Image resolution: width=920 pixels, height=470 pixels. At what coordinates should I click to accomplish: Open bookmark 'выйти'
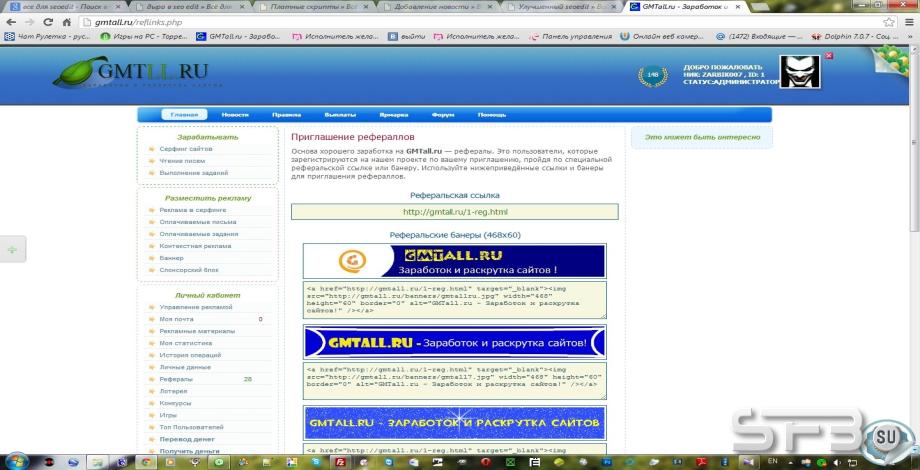(x=407, y=36)
